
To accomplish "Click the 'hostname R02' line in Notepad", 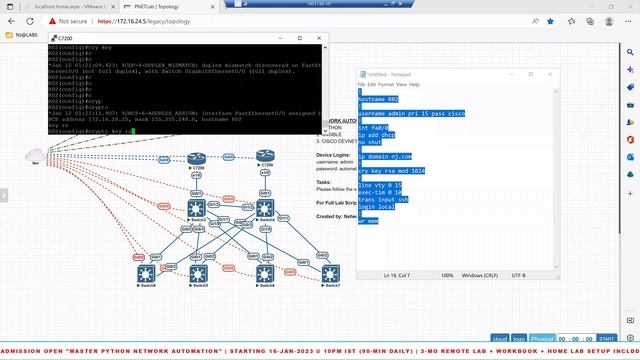I will point(378,99).
